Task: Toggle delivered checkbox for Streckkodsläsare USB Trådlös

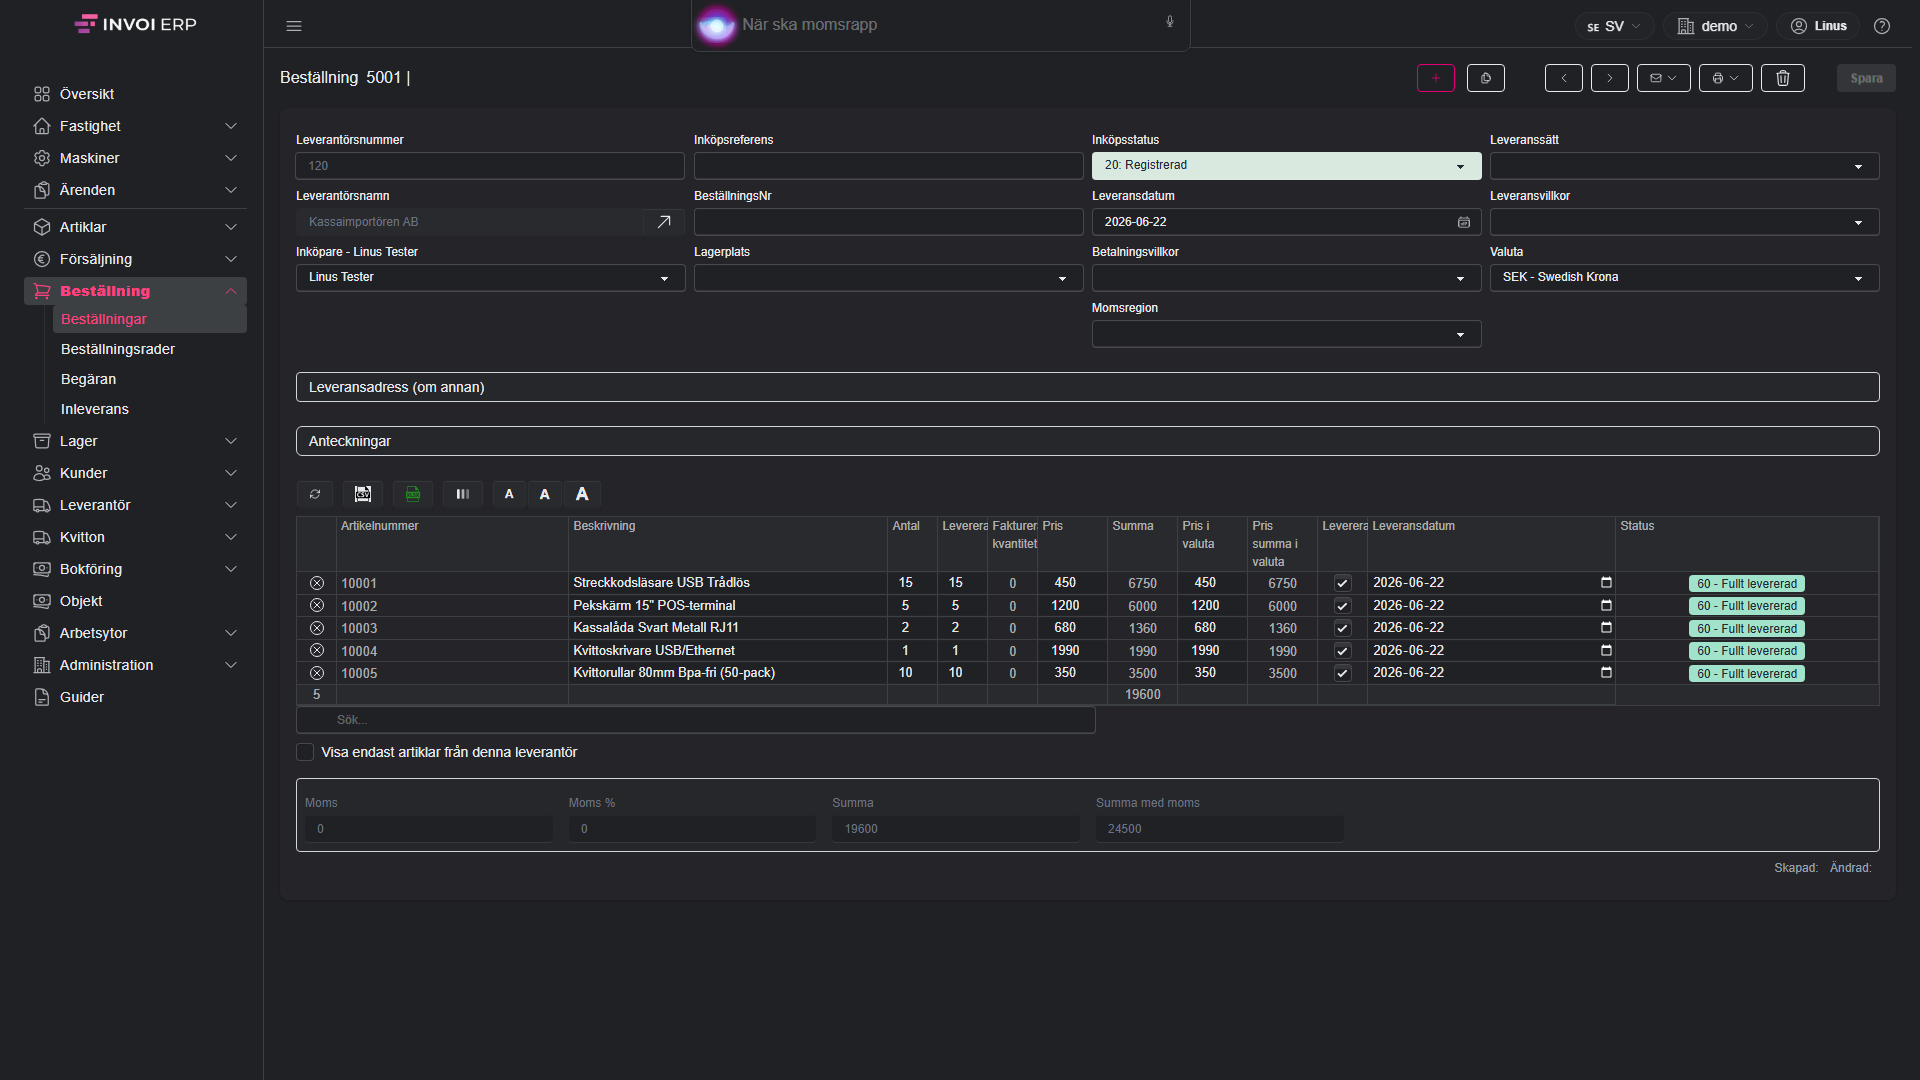Action: (x=1342, y=583)
